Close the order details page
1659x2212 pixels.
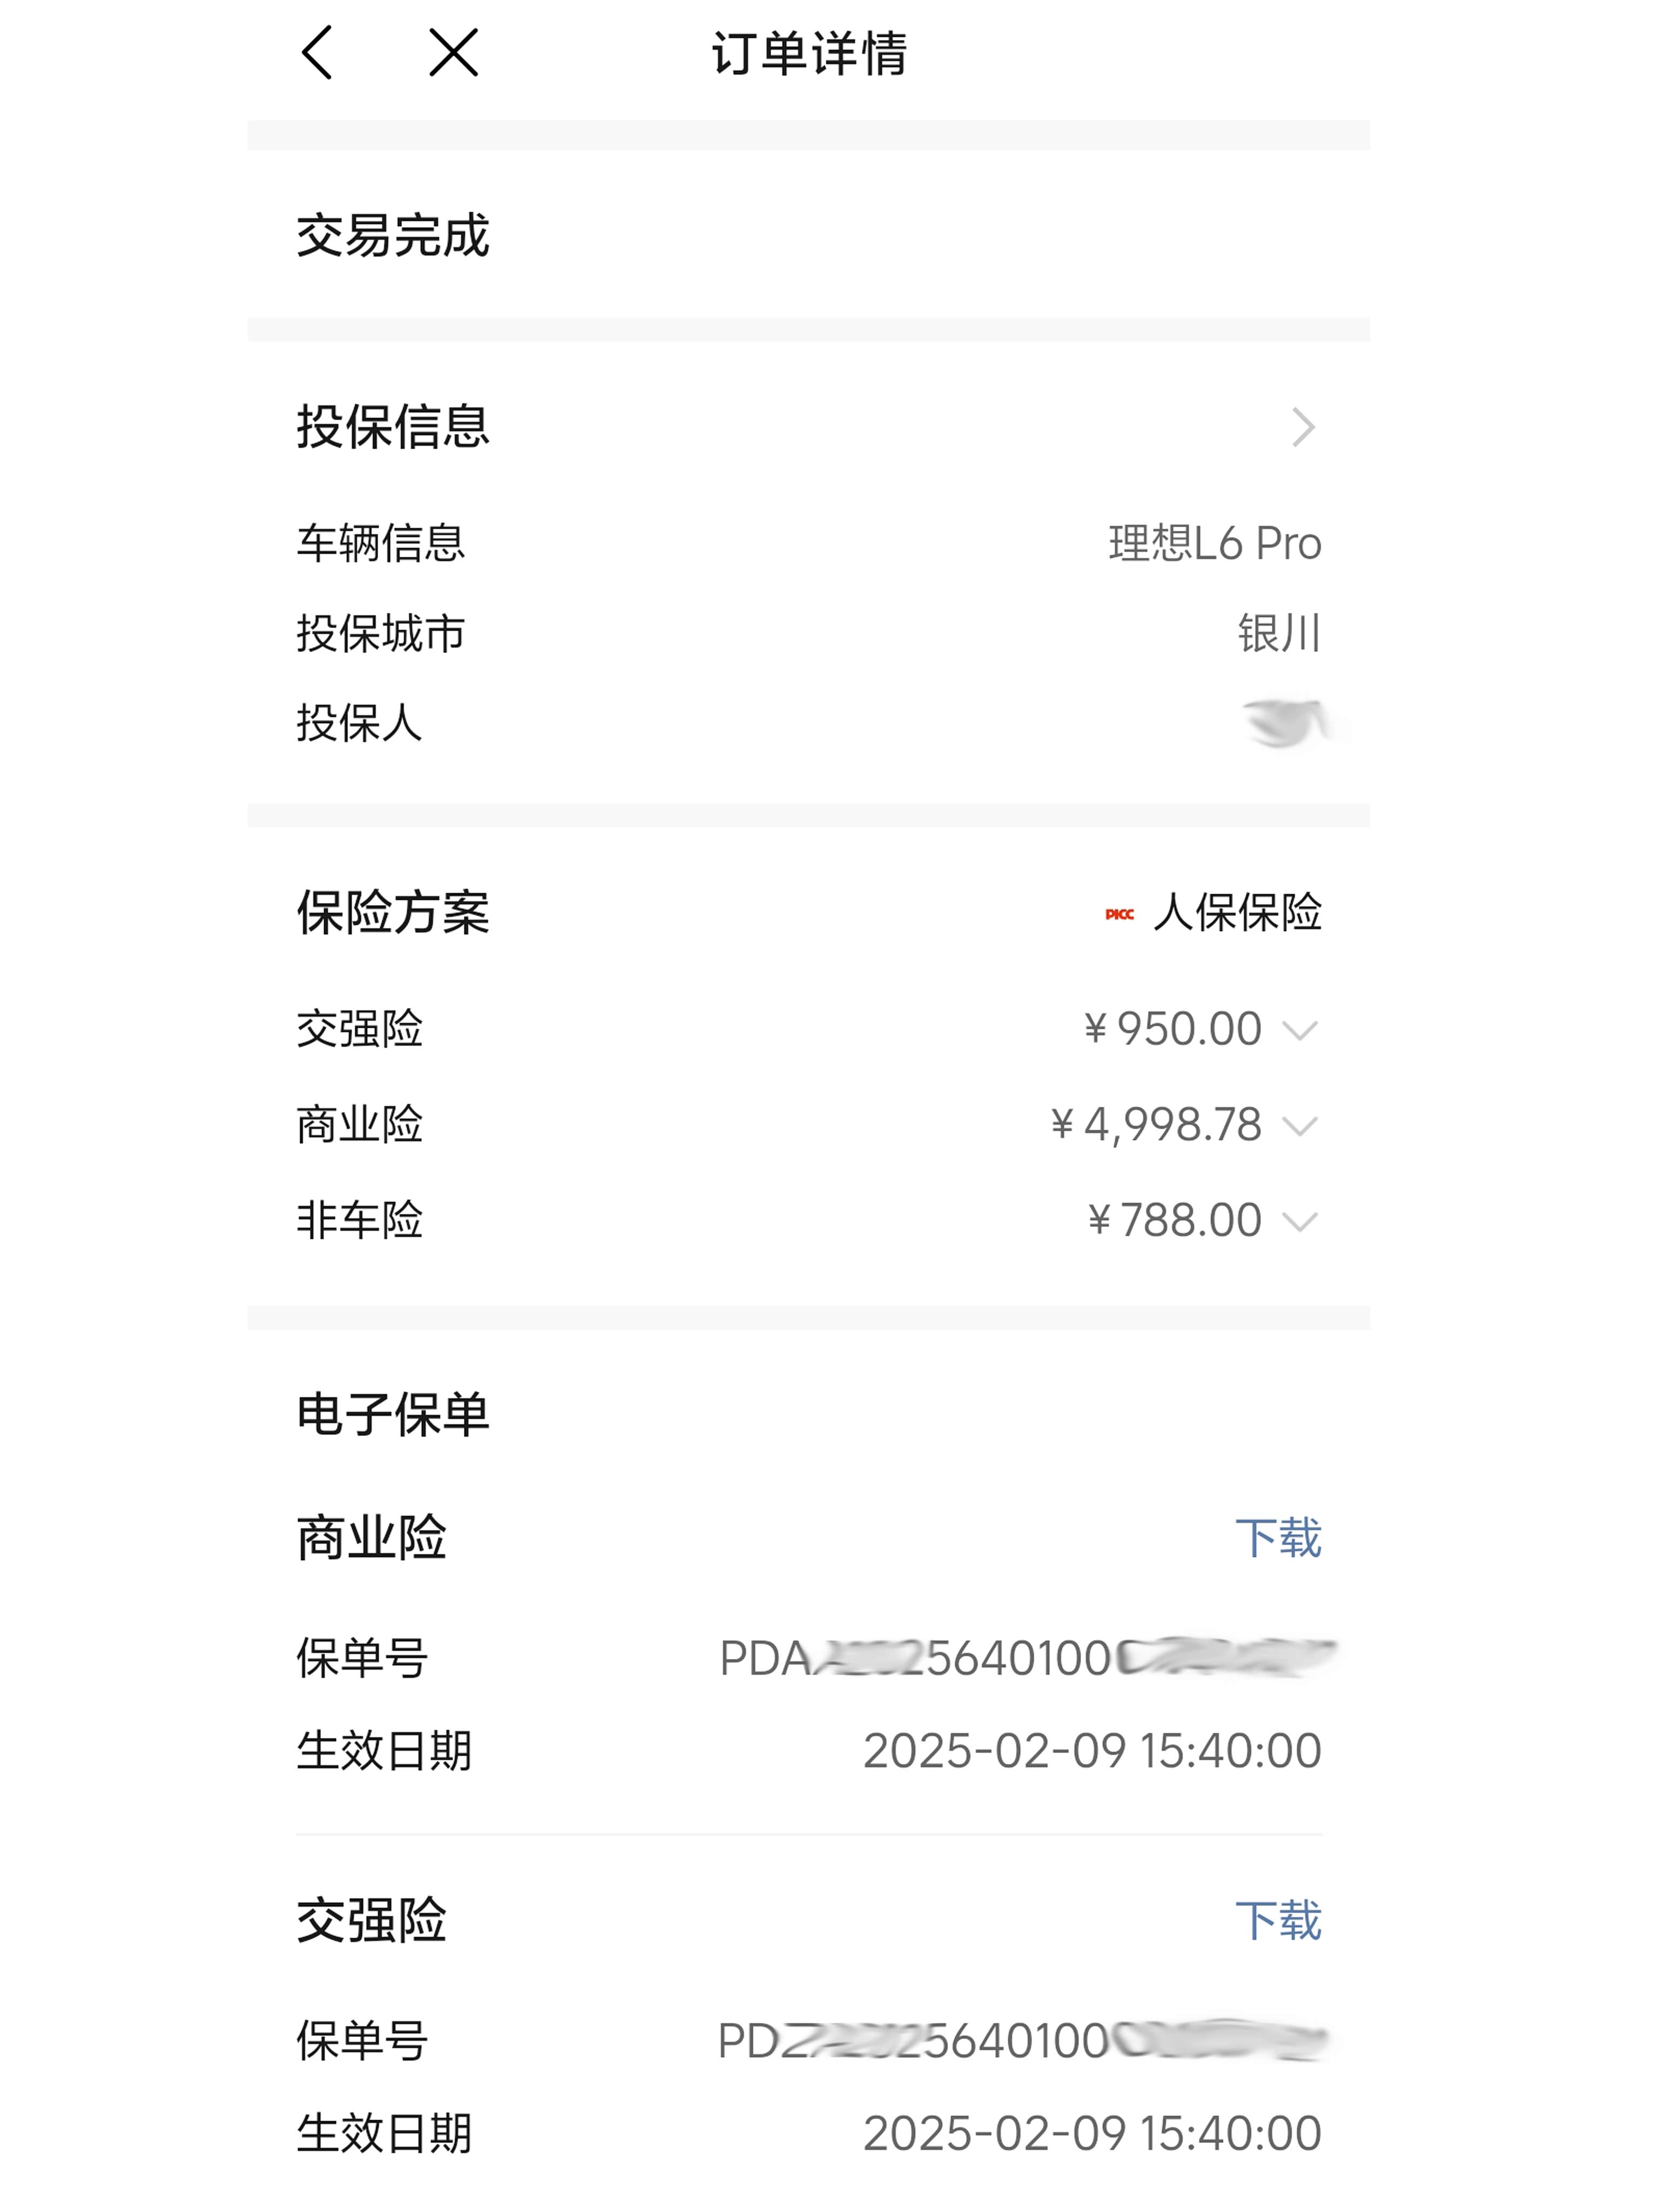pos(453,53)
